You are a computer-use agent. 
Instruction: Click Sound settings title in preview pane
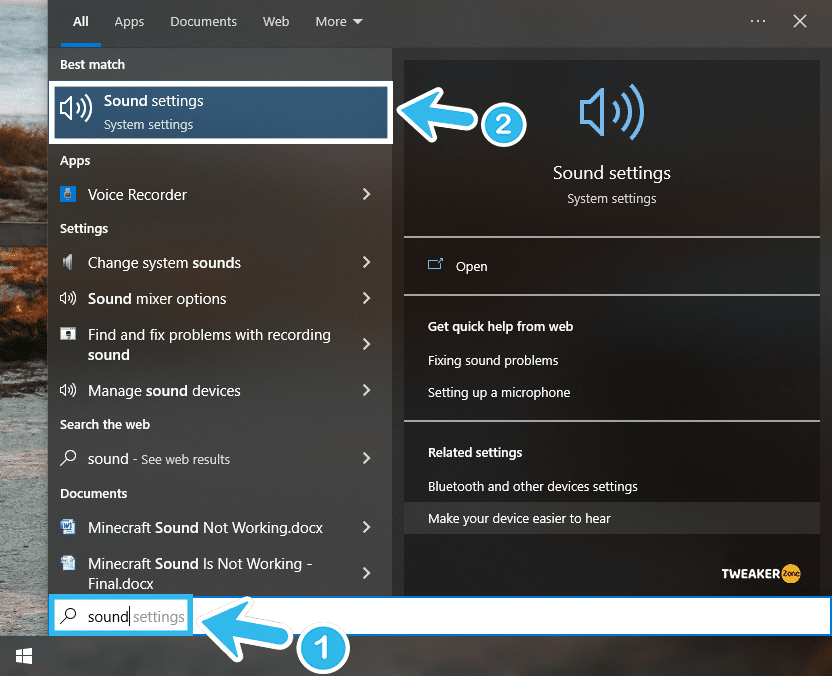(x=611, y=173)
